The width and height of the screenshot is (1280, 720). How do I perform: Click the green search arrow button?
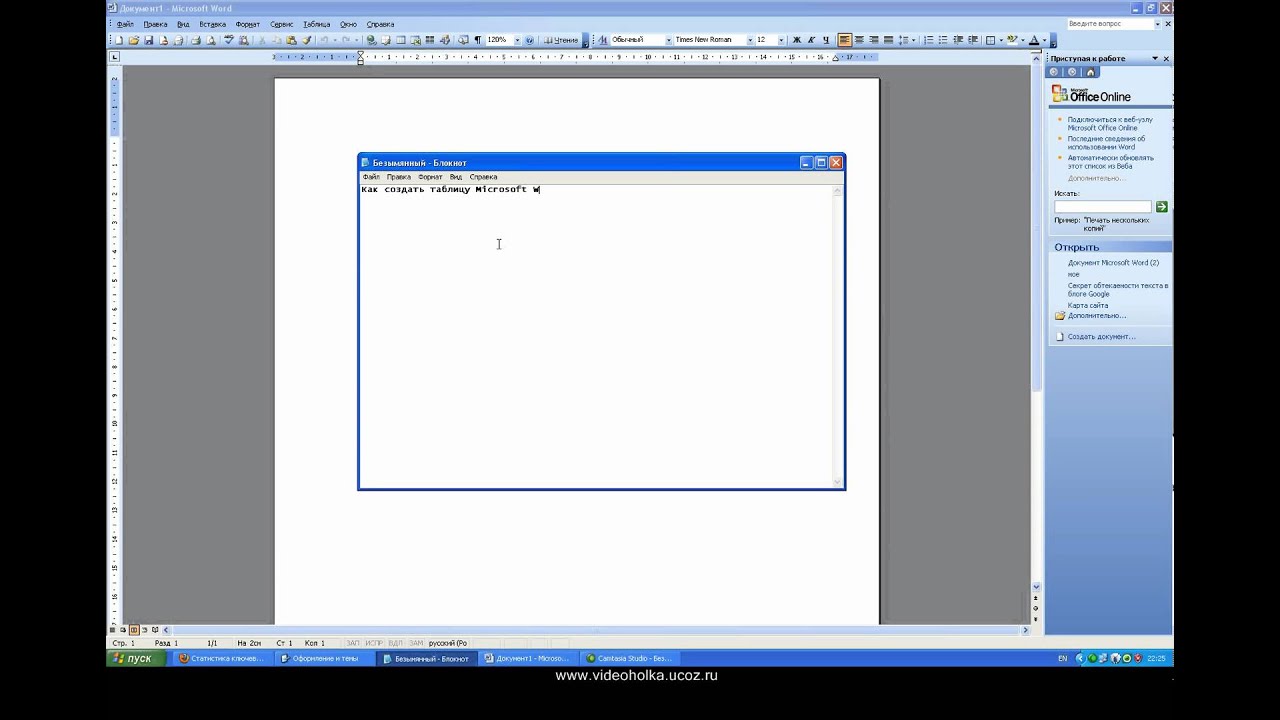click(x=1161, y=207)
